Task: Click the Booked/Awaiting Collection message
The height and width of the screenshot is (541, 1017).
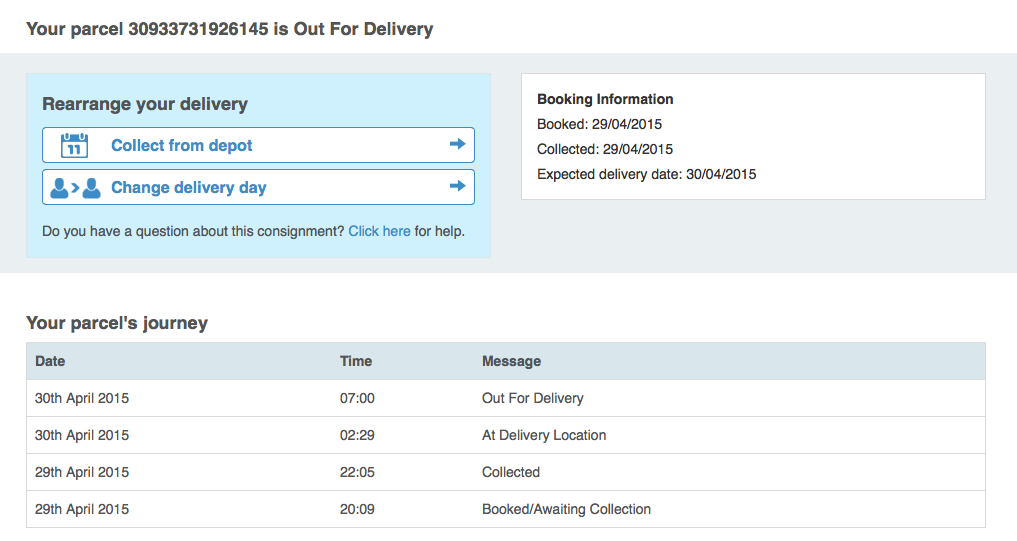Action: (x=566, y=509)
